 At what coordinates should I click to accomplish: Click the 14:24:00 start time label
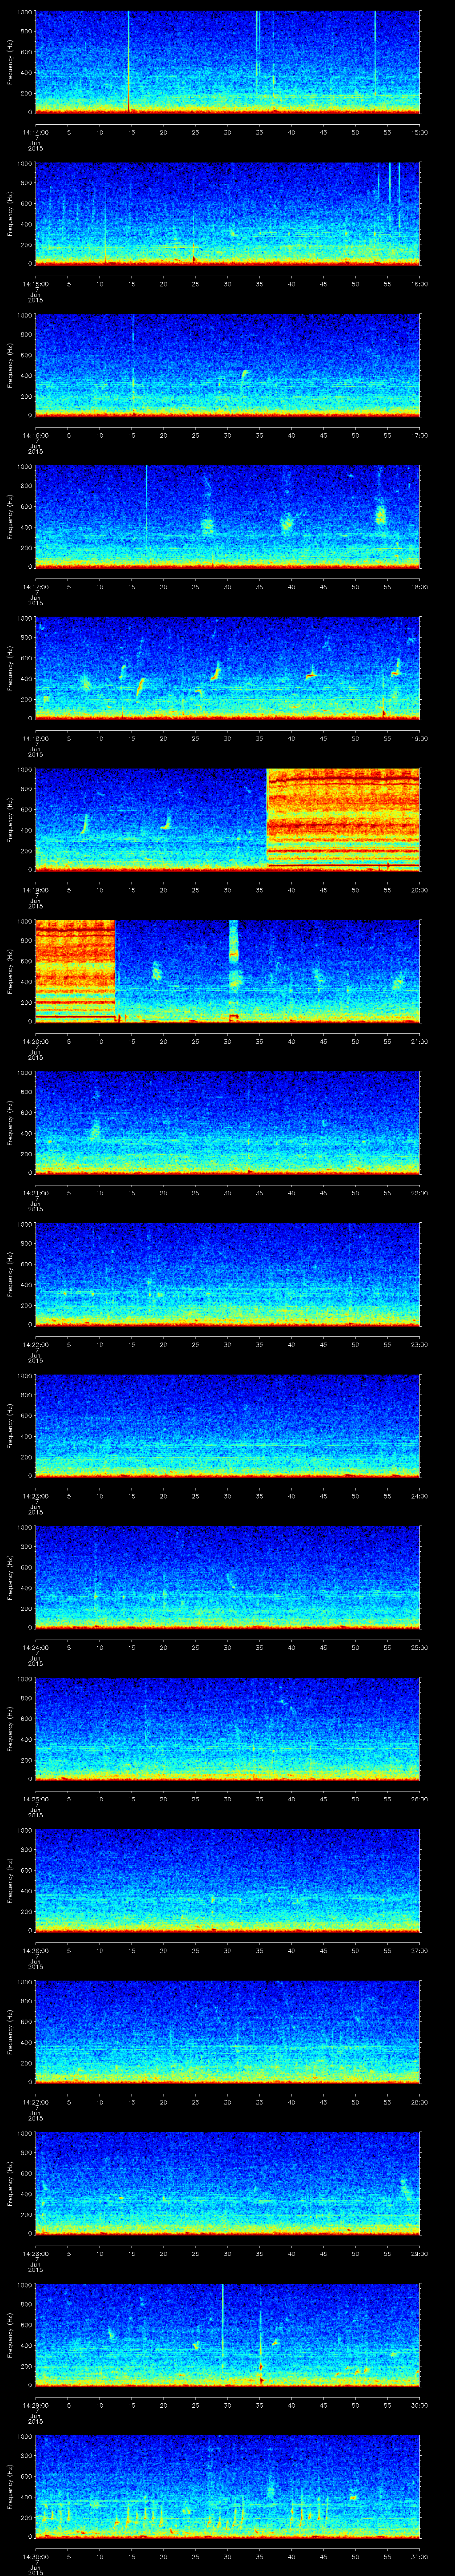click(x=35, y=1647)
